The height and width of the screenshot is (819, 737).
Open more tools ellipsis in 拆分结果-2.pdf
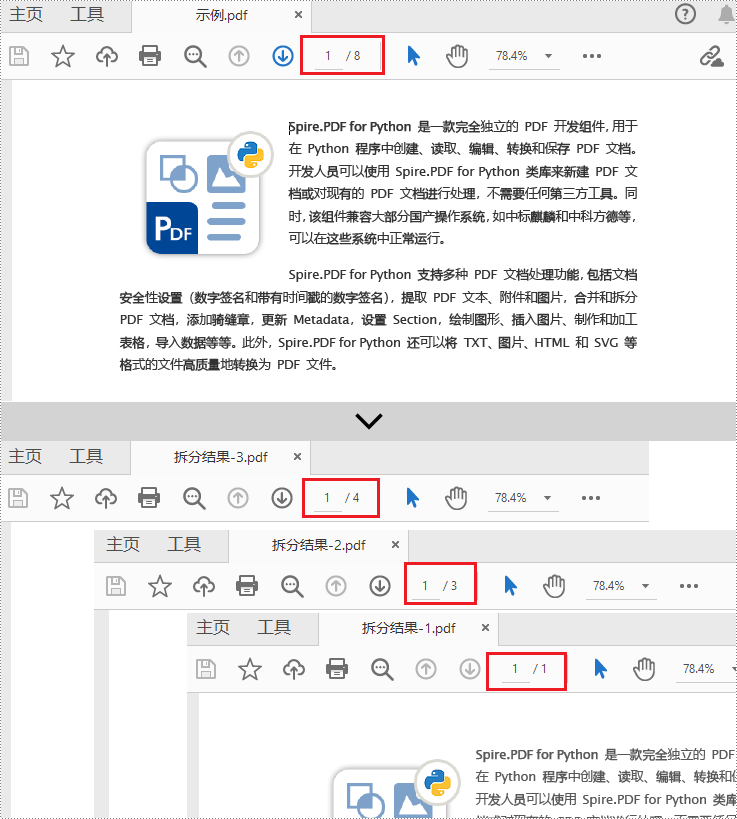[x=689, y=586]
